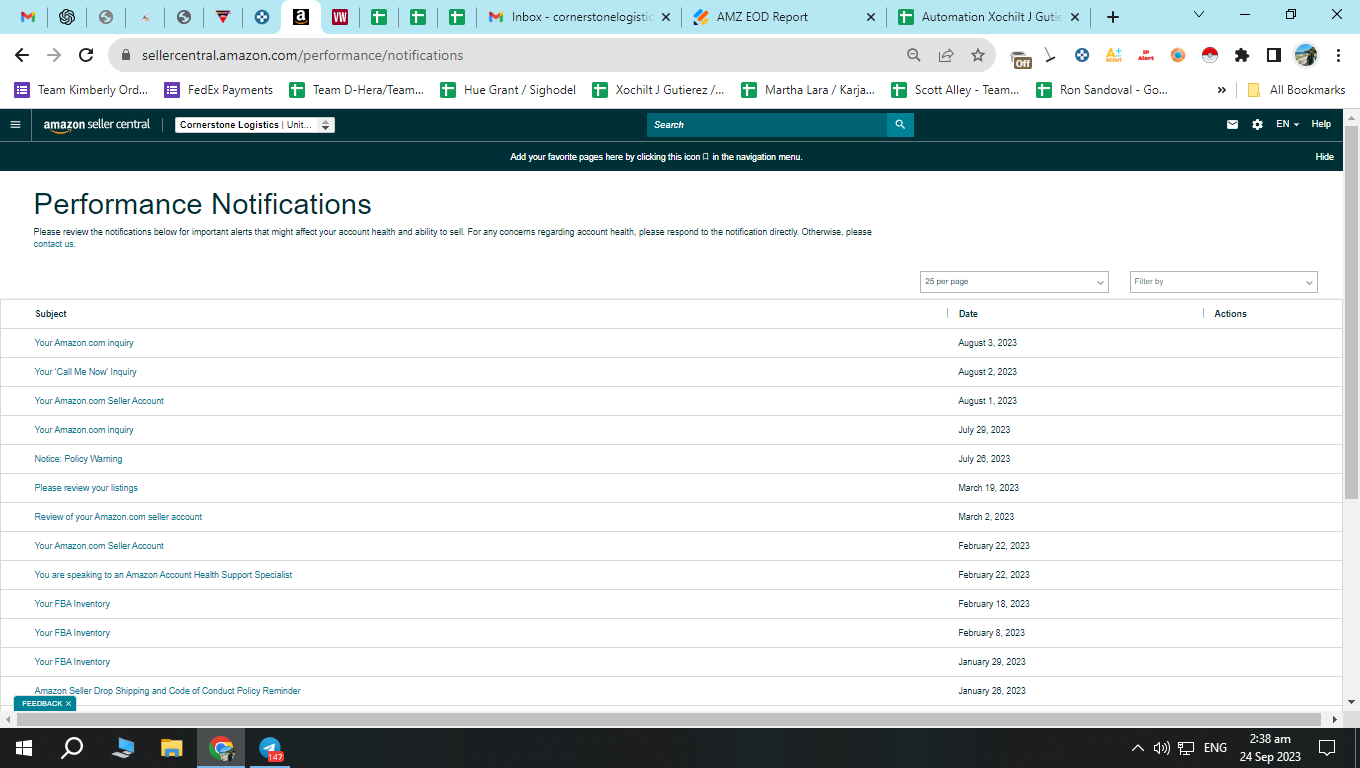The width and height of the screenshot is (1360, 768).
Task: Open the Windows notification center
Action: (x=1327, y=748)
